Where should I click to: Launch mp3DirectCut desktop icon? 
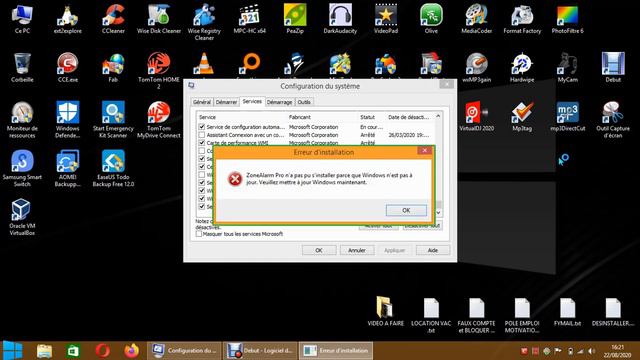567,116
